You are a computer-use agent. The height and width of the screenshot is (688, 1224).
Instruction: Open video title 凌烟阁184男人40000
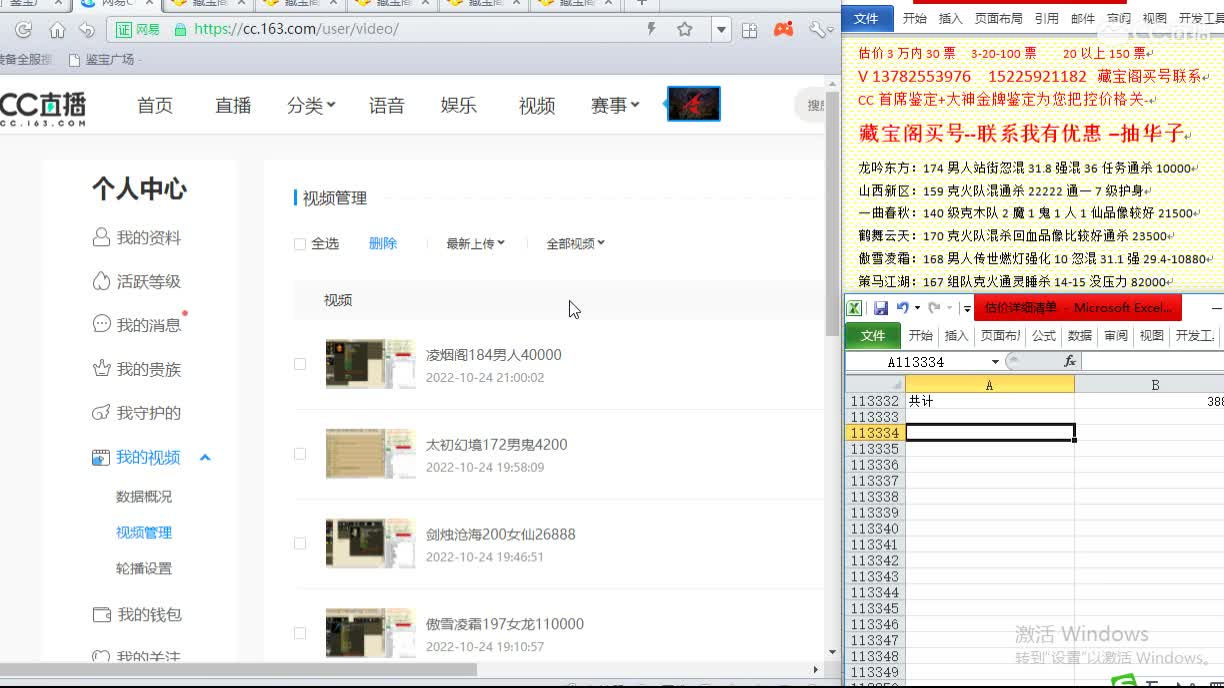click(x=494, y=355)
